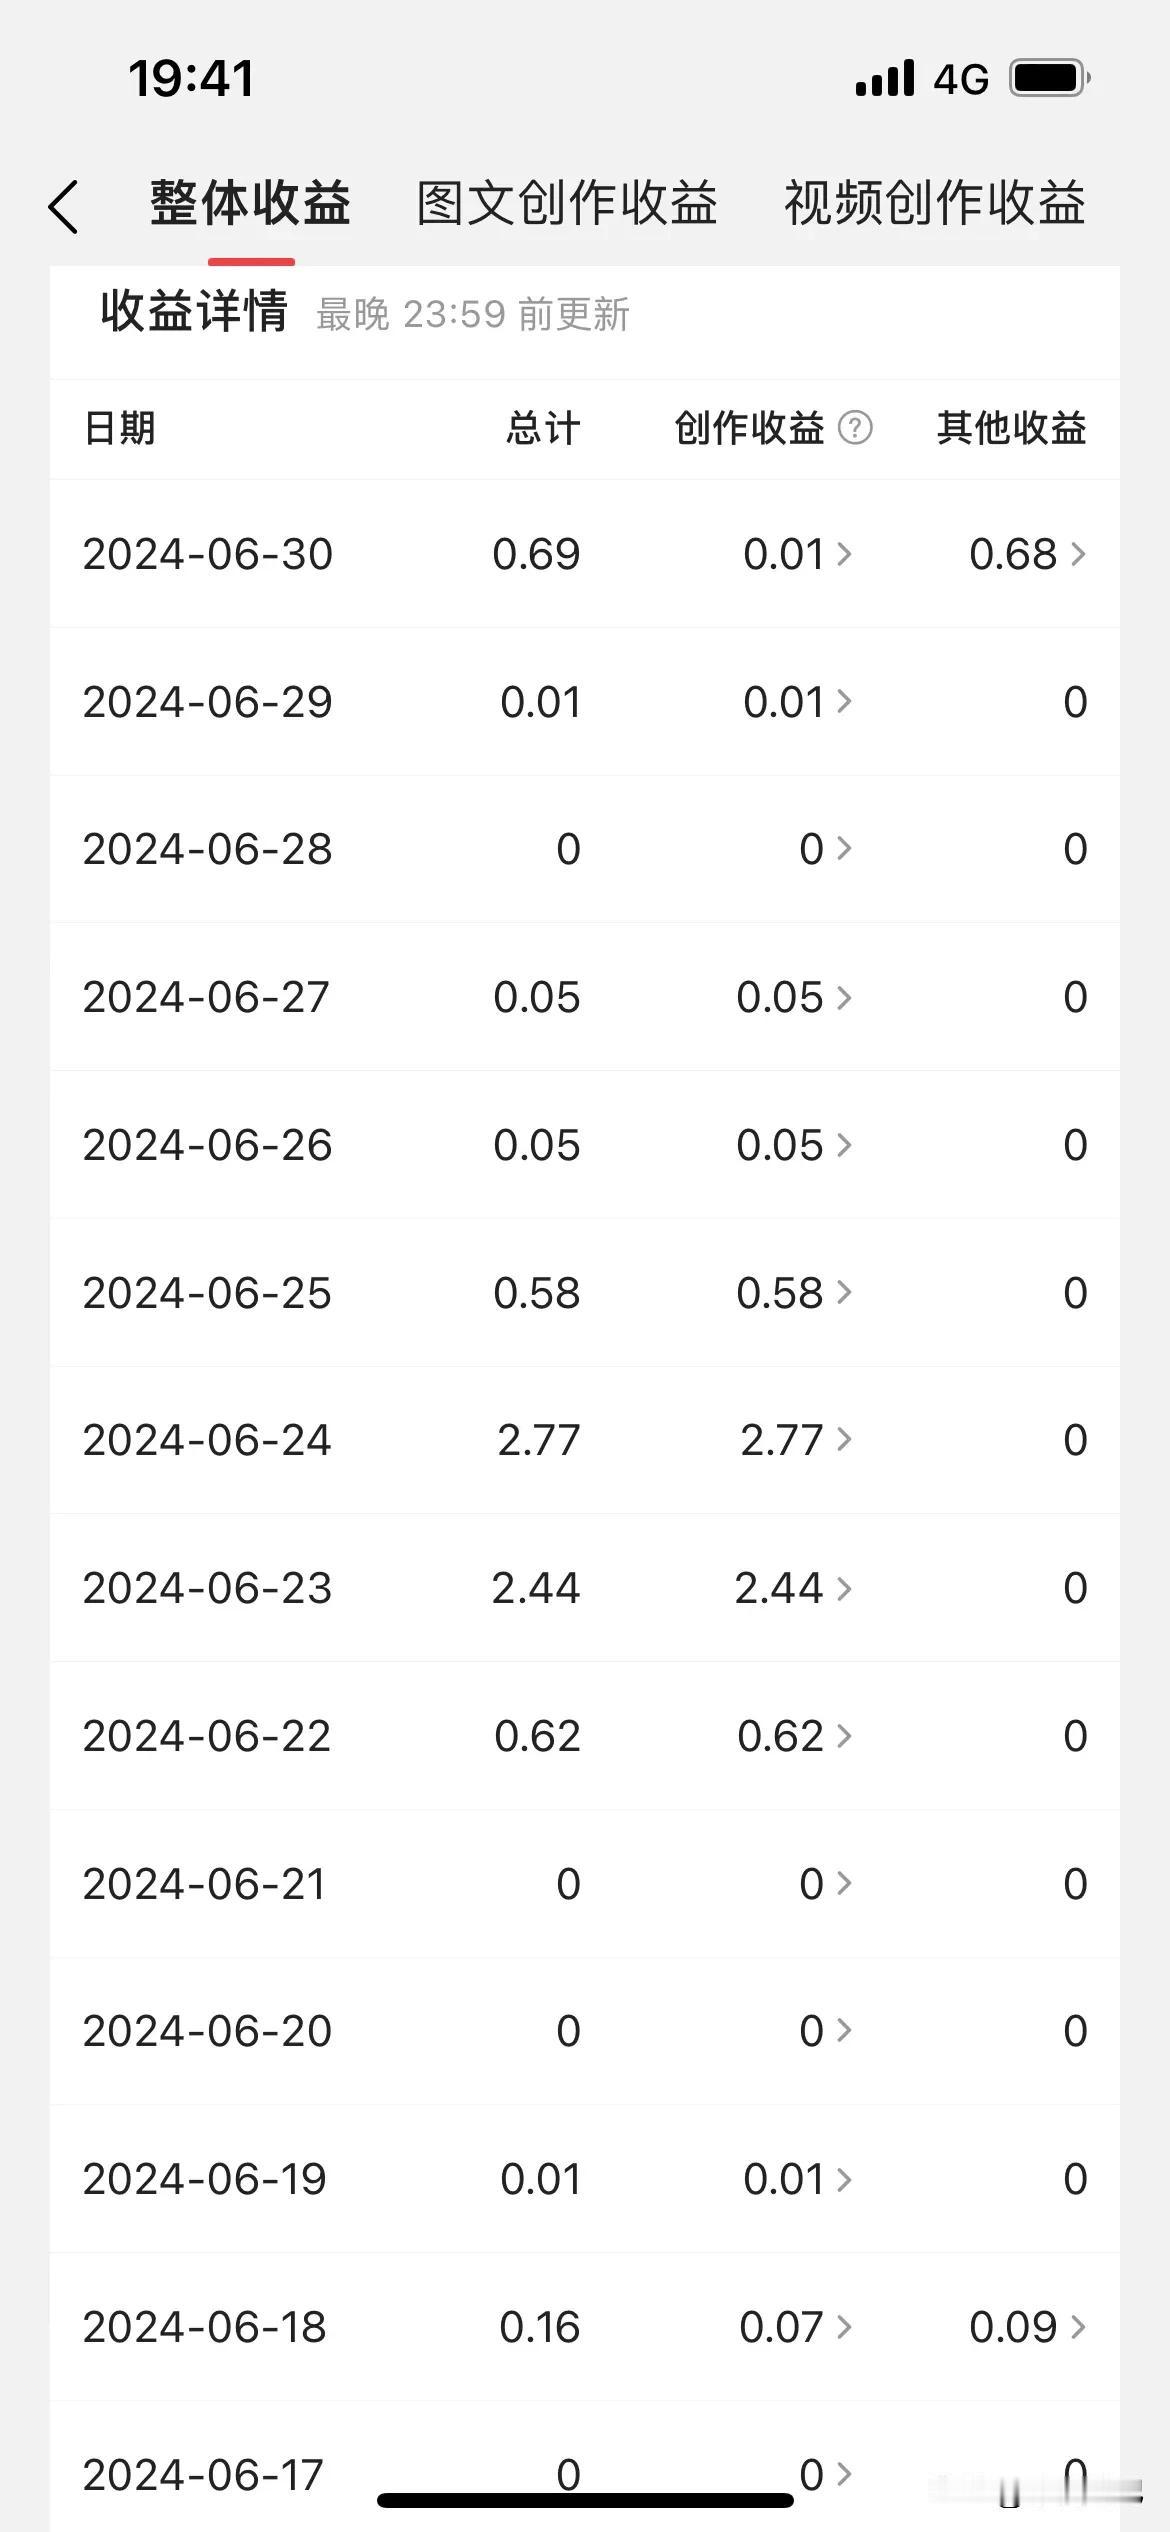Viewport: 1170px width, 2532px height.
Task: Open 创作收益 2.44 details for 2024-06-23
Action: [794, 1588]
